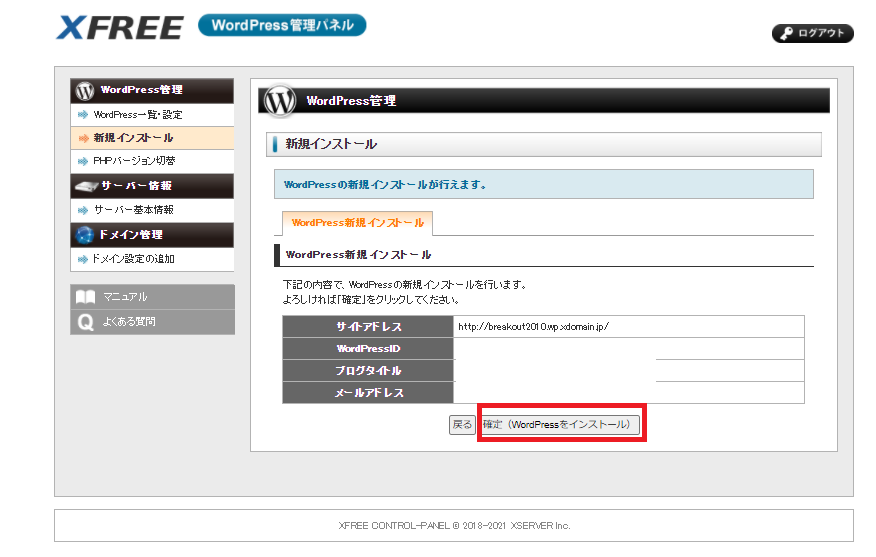876x557 pixels.
Task: Click the Q icon beside よくある質問
Action: [85, 322]
